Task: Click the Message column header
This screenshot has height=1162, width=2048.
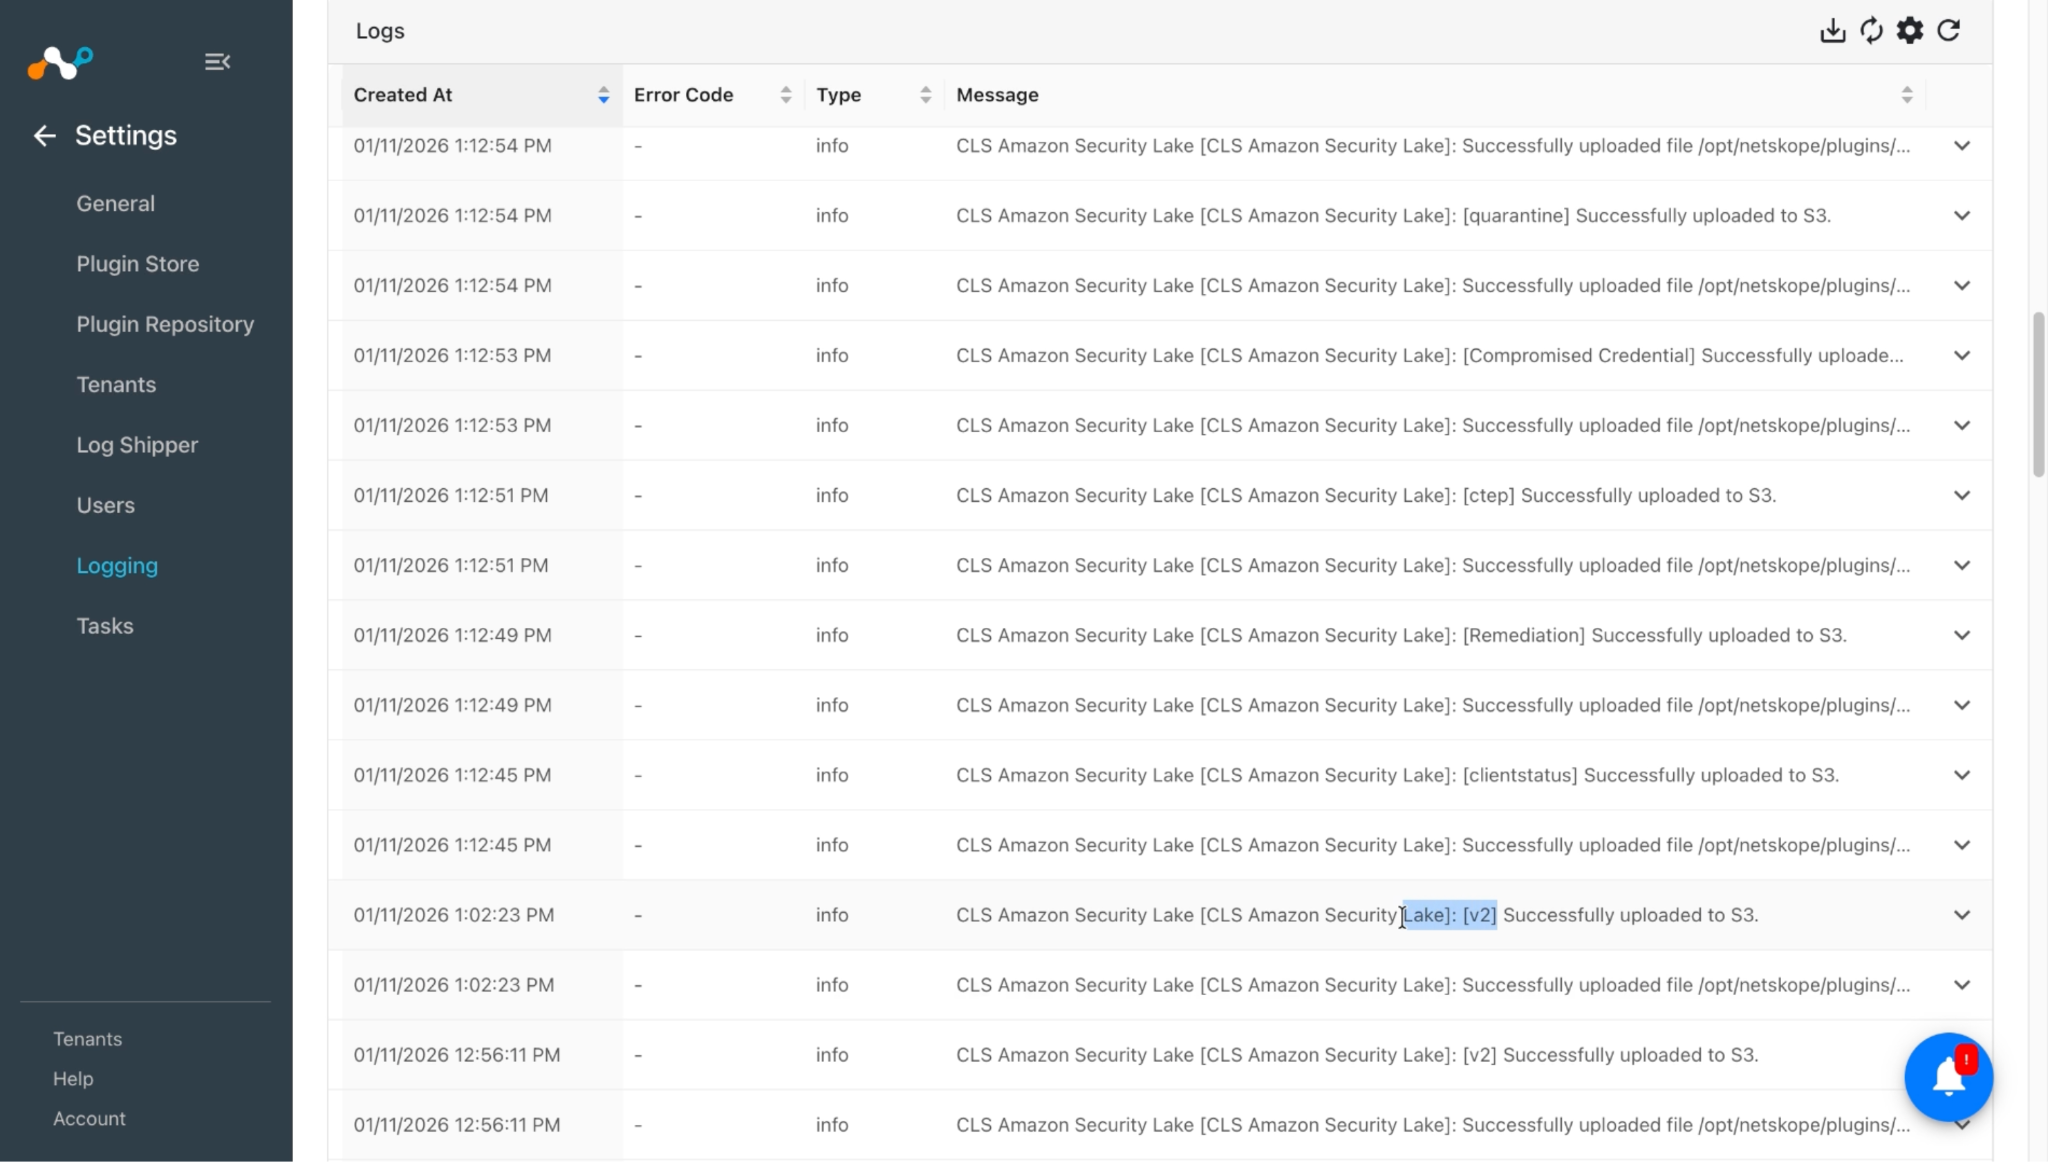Action: (x=997, y=95)
